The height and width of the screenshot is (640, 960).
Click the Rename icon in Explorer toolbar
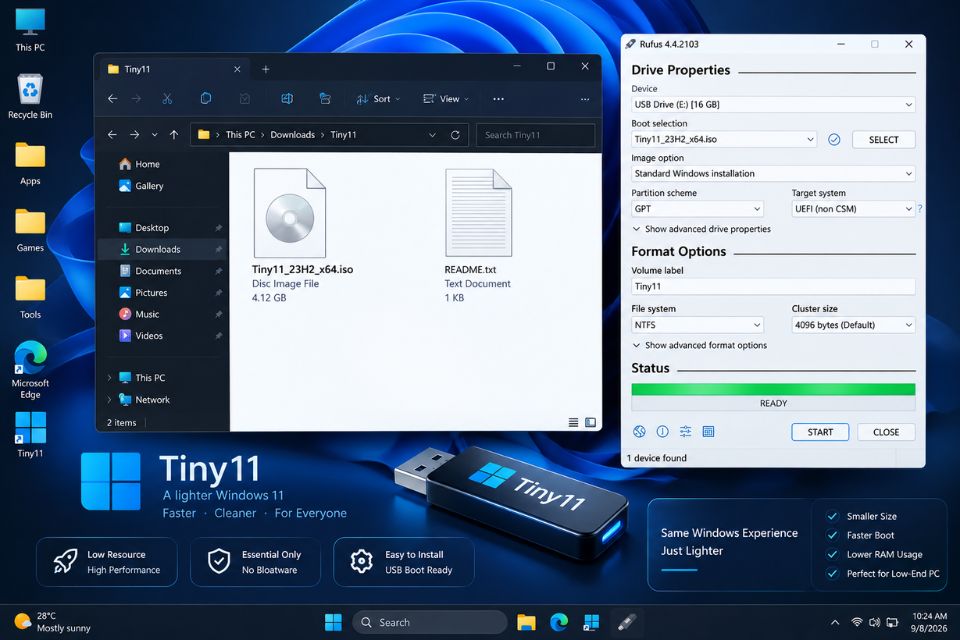[287, 99]
